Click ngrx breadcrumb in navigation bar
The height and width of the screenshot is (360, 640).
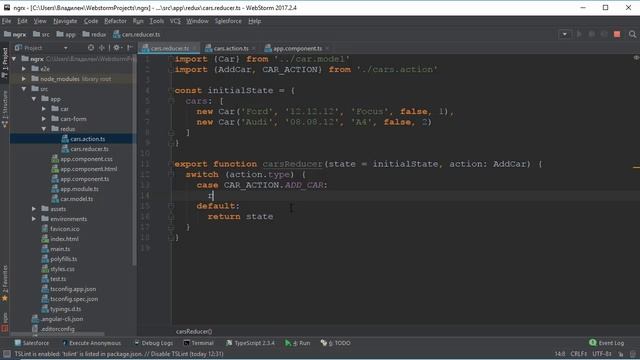(15, 34)
